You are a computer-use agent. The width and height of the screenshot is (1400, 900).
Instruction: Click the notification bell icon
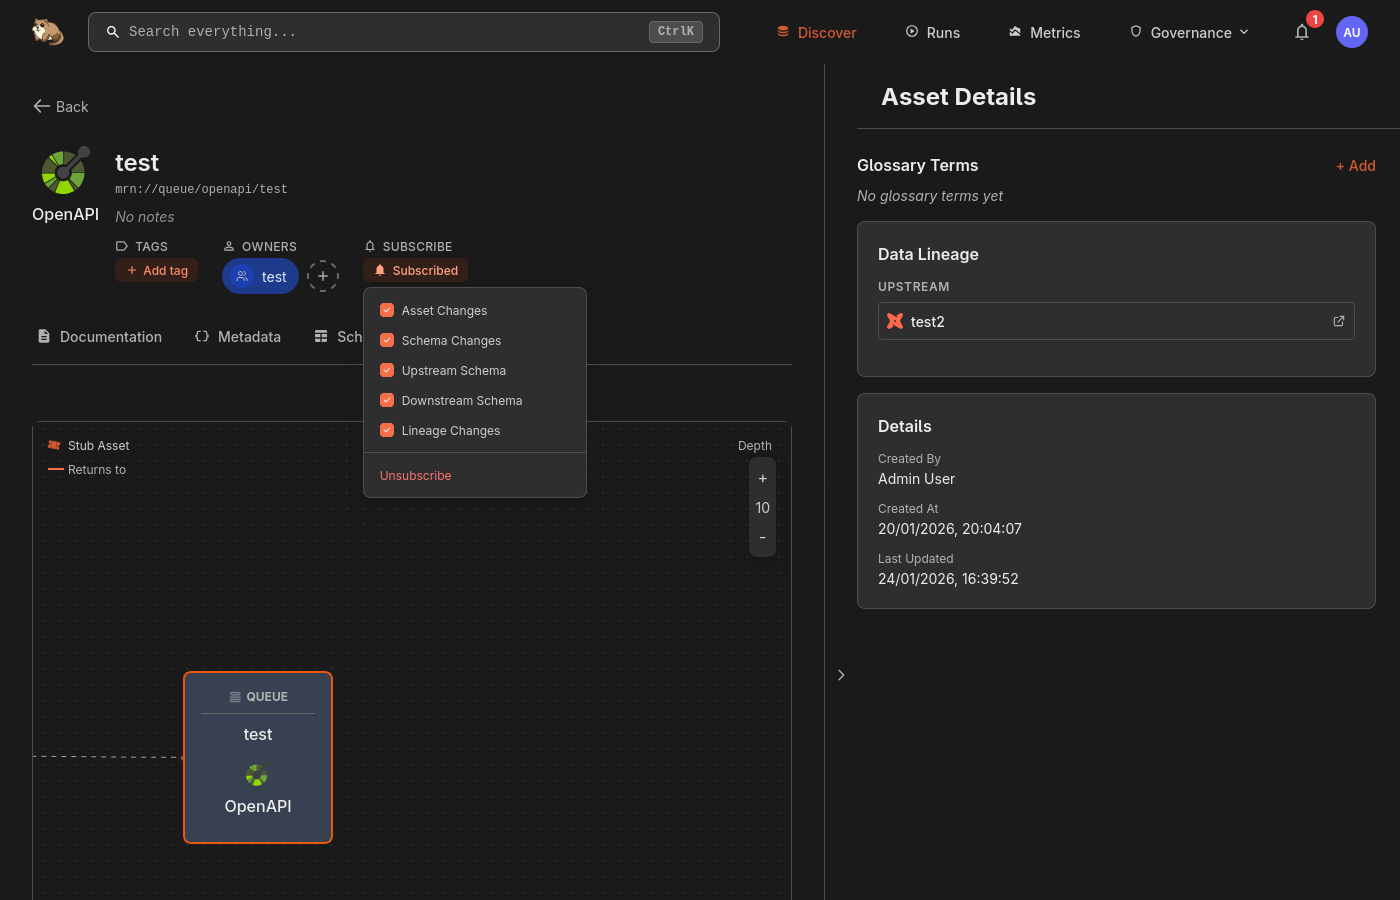tap(1302, 32)
